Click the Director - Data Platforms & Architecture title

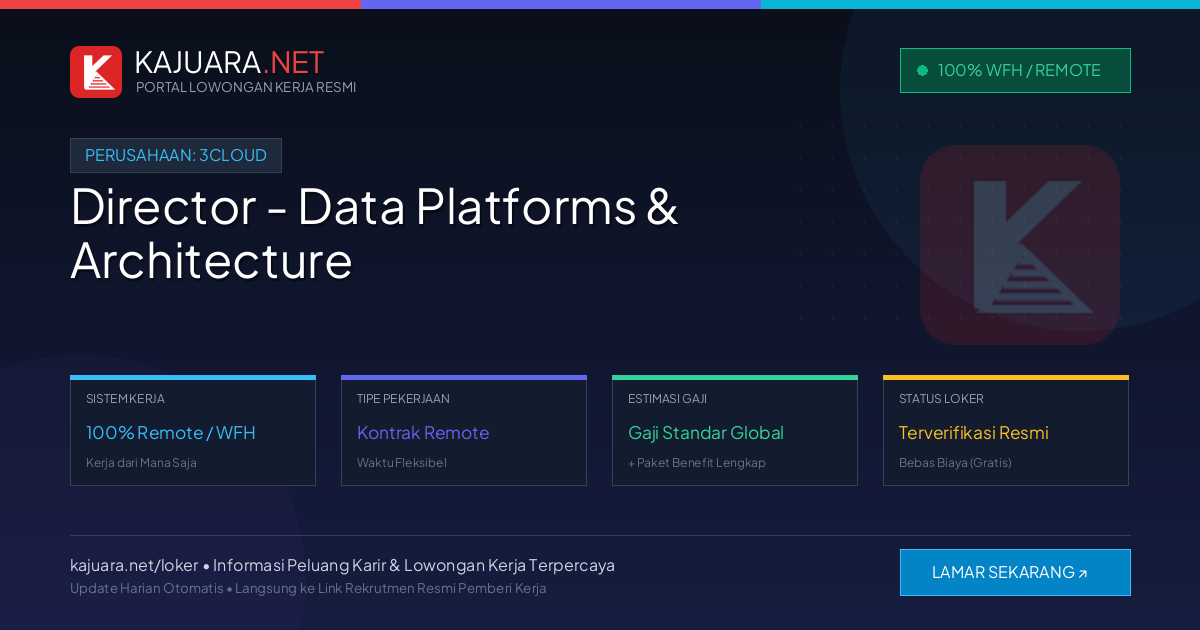pyautogui.click(x=375, y=233)
